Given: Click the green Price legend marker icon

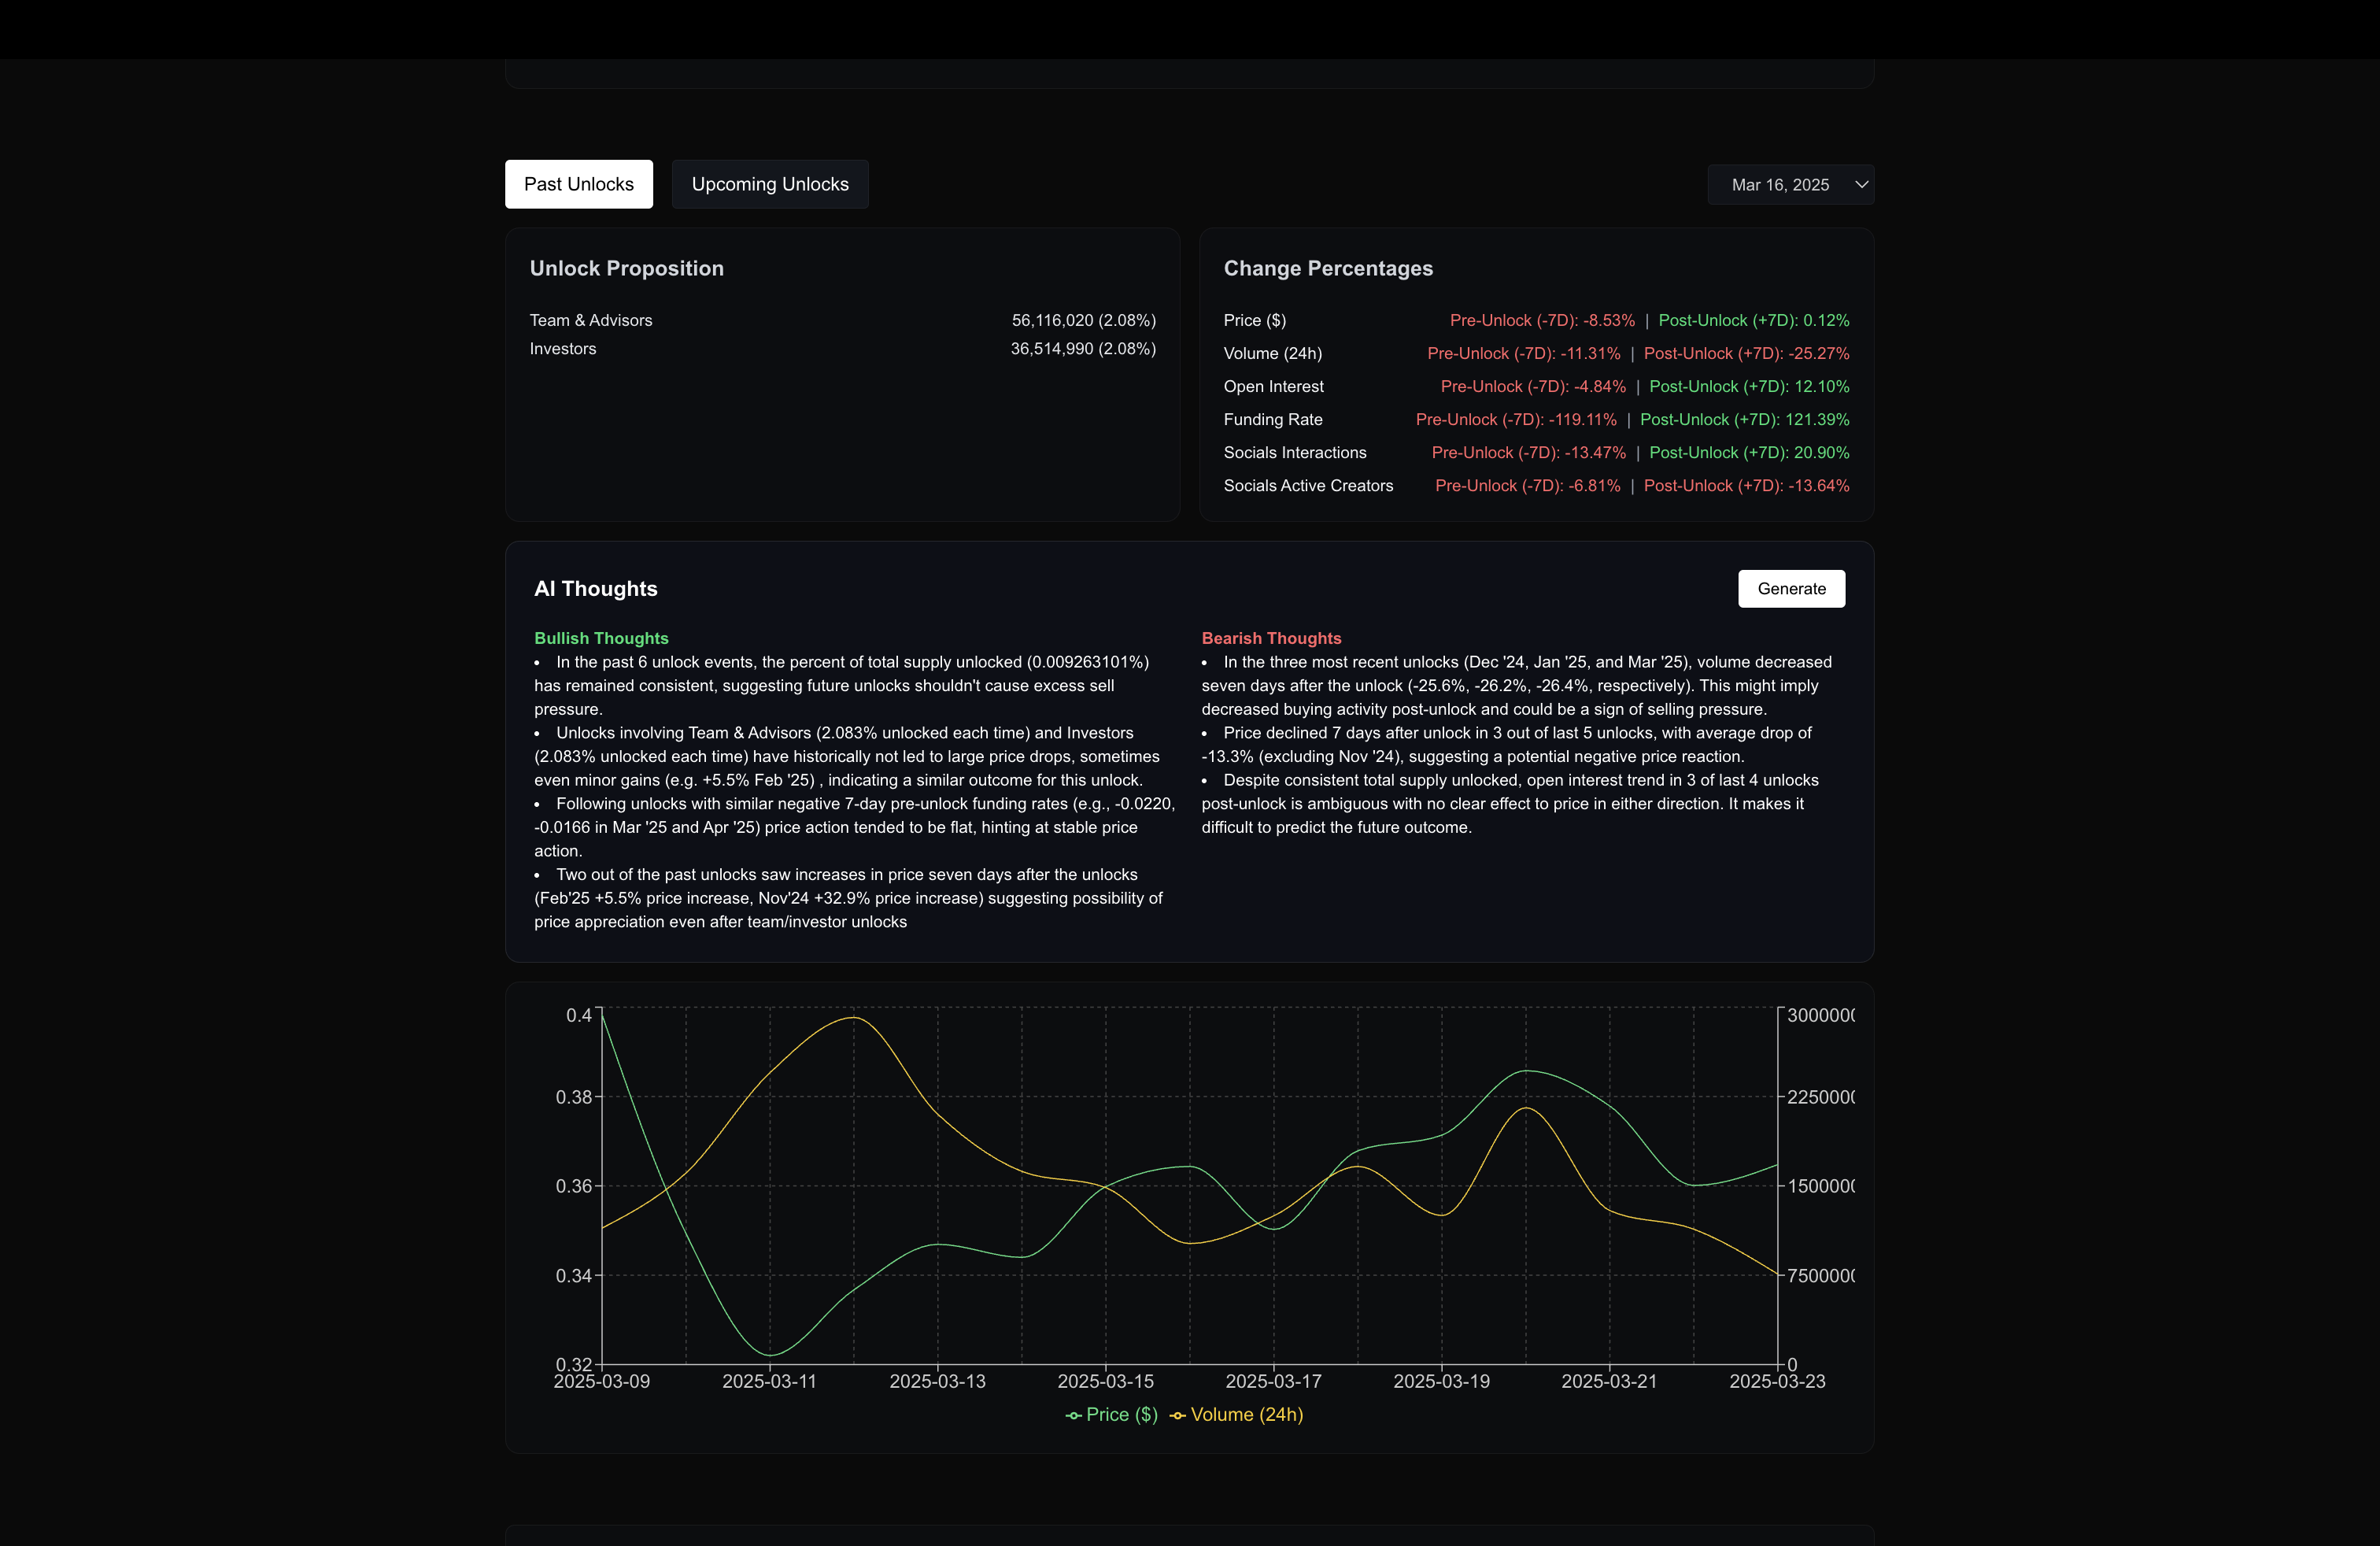Looking at the screenshot, I should [1073, 1415].
